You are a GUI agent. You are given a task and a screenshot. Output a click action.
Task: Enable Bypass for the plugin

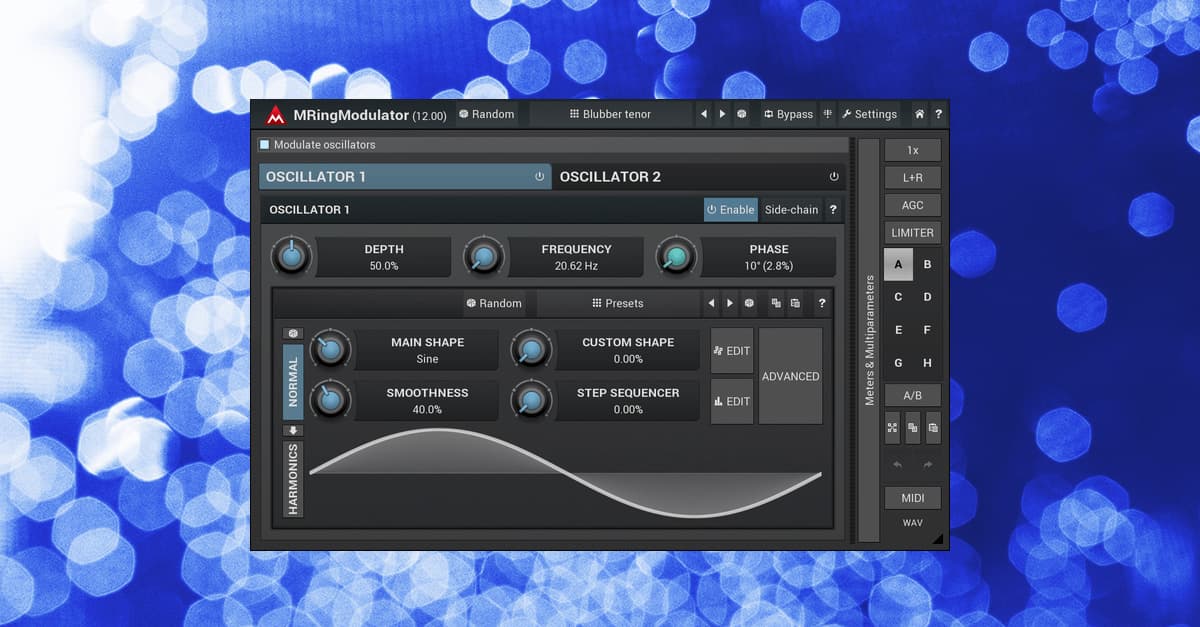click(x=789, y=114)
